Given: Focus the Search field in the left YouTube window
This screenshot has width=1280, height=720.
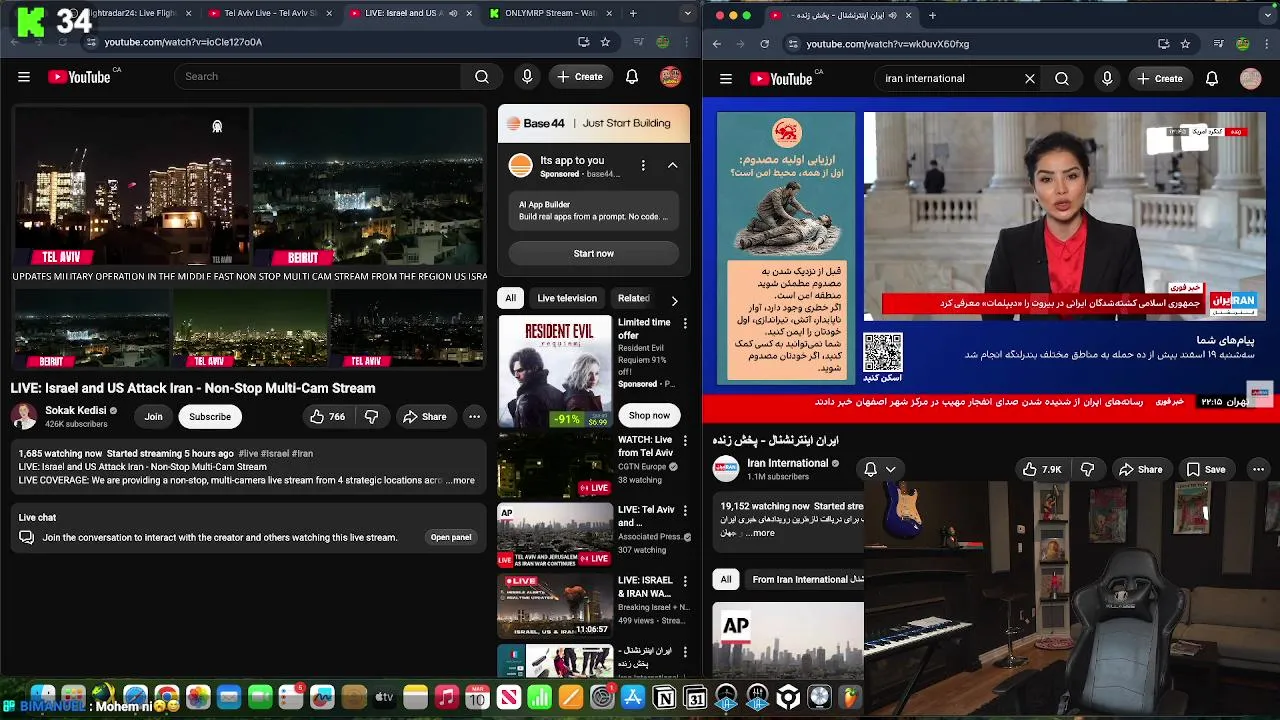Looking at the screenshot, I should click(318, 77).
